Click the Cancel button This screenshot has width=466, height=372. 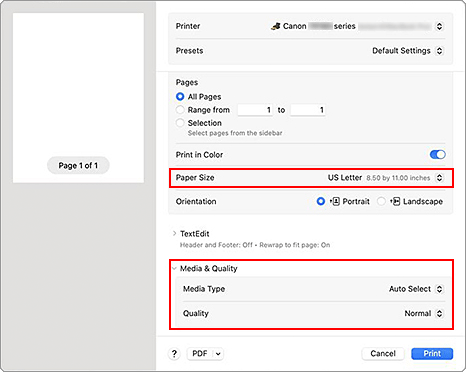(x=383, y=354)
